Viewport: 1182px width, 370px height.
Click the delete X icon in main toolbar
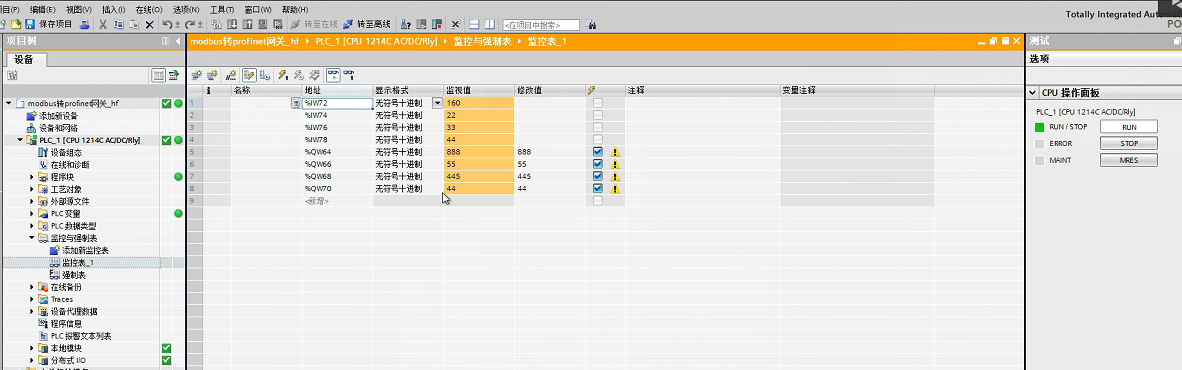tap(149, 24)
